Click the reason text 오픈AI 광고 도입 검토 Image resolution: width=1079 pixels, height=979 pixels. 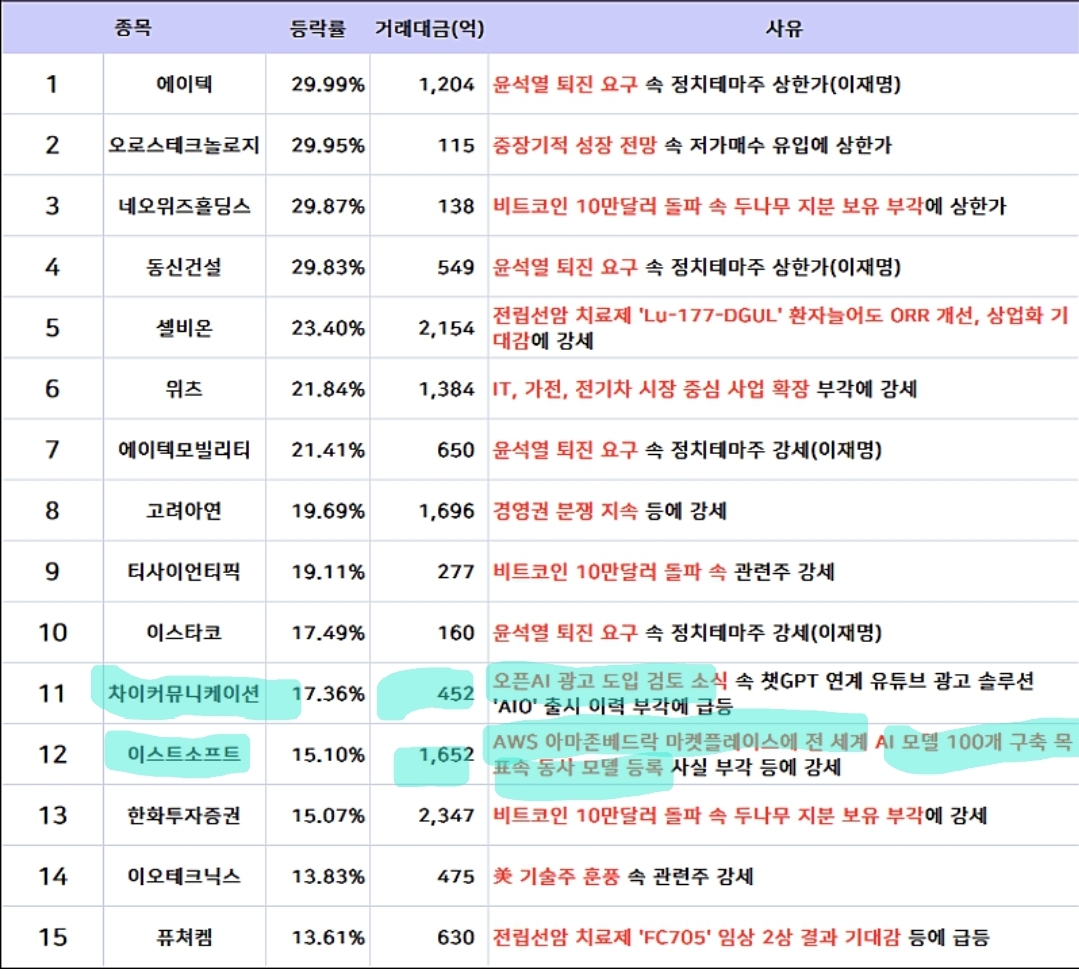coord(763,693)
